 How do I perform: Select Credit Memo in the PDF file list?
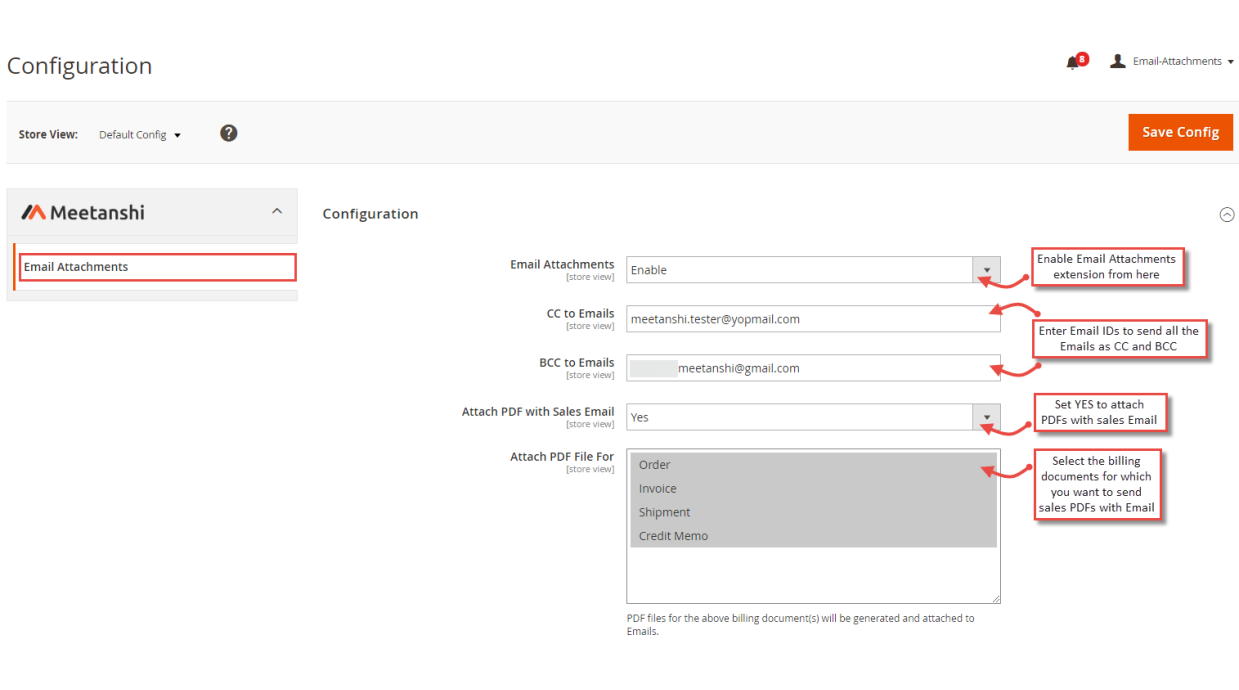pyautogui.click(x=813, y=536)
